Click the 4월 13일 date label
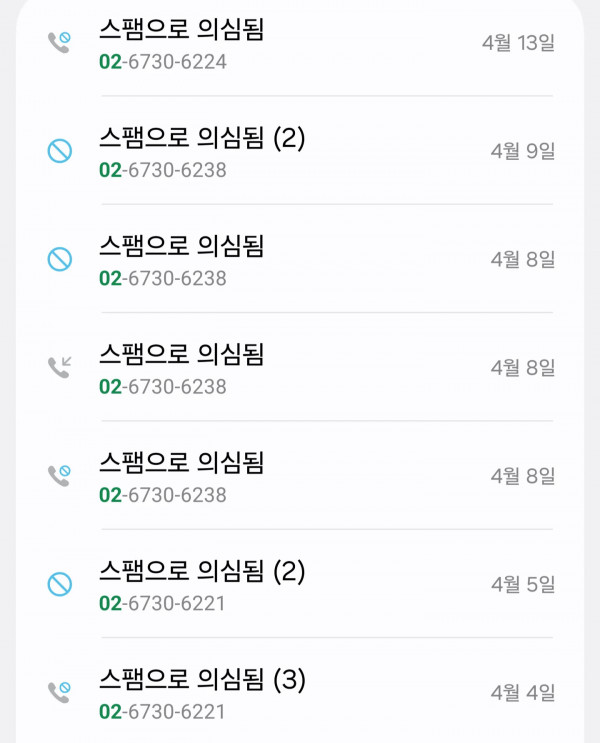Image resolution: width=600 pixels, height=743 pixels. (517, 43)
